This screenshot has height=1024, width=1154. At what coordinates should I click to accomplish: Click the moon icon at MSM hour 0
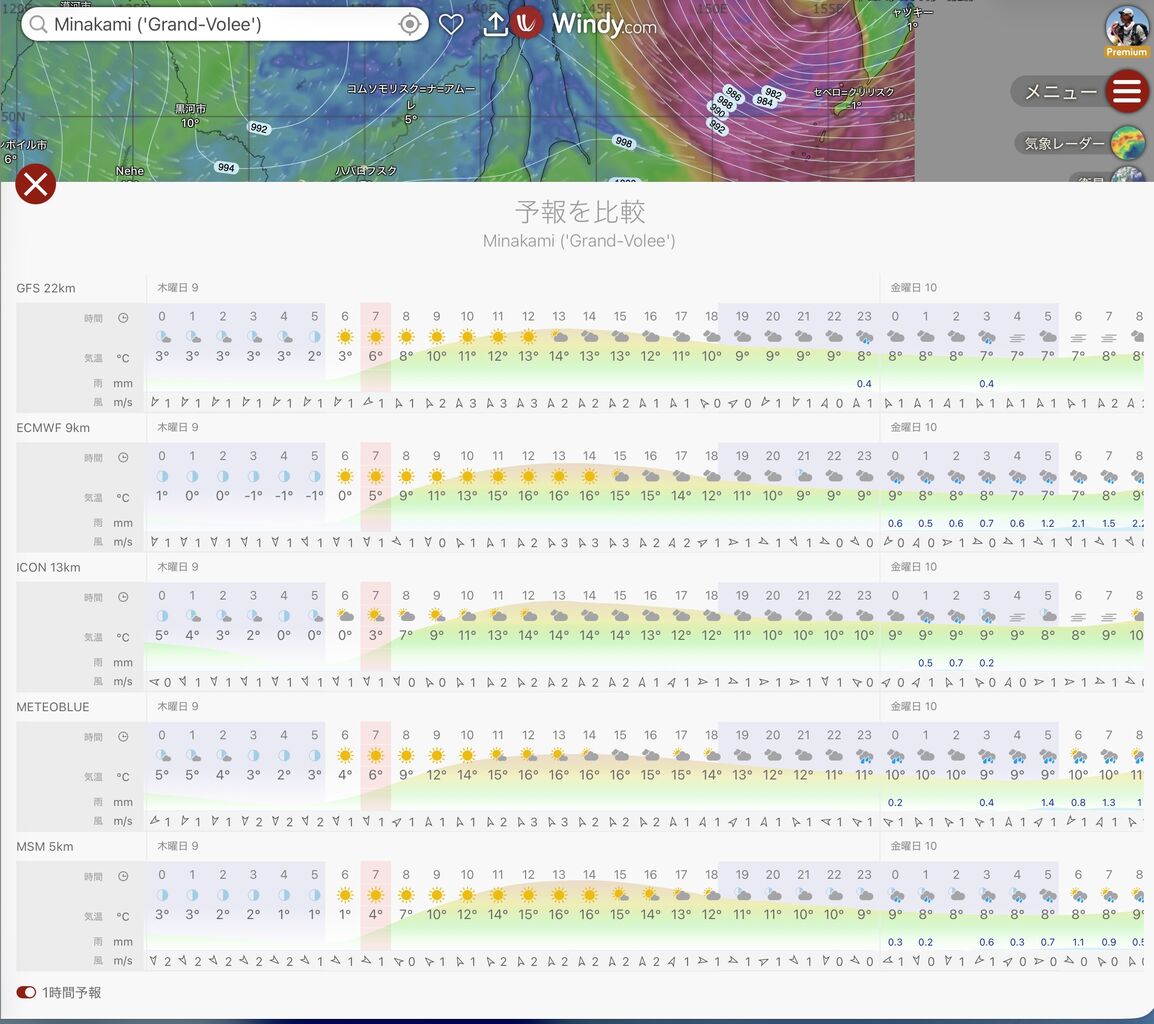point(162,895)
